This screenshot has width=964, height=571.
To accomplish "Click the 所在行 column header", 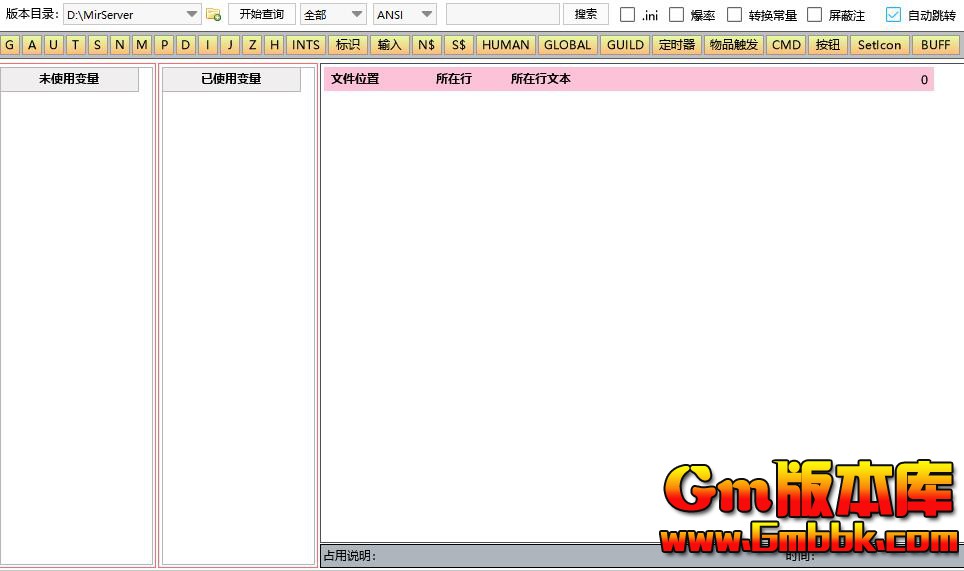I will pyautogui.click(x=454, y=79).
